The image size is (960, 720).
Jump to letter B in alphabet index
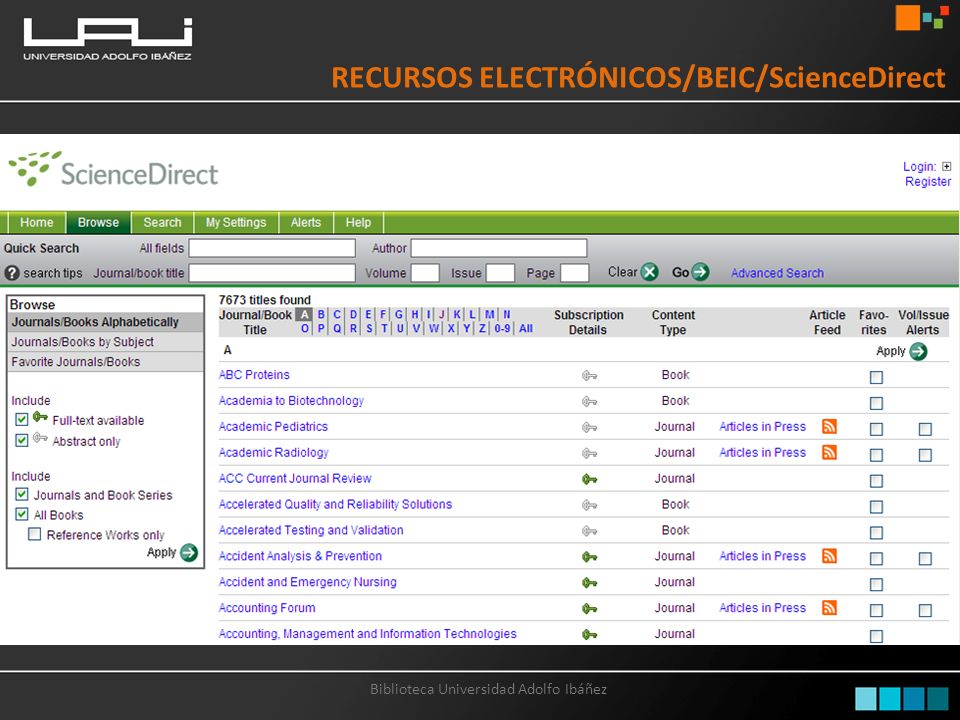[321, 315]
